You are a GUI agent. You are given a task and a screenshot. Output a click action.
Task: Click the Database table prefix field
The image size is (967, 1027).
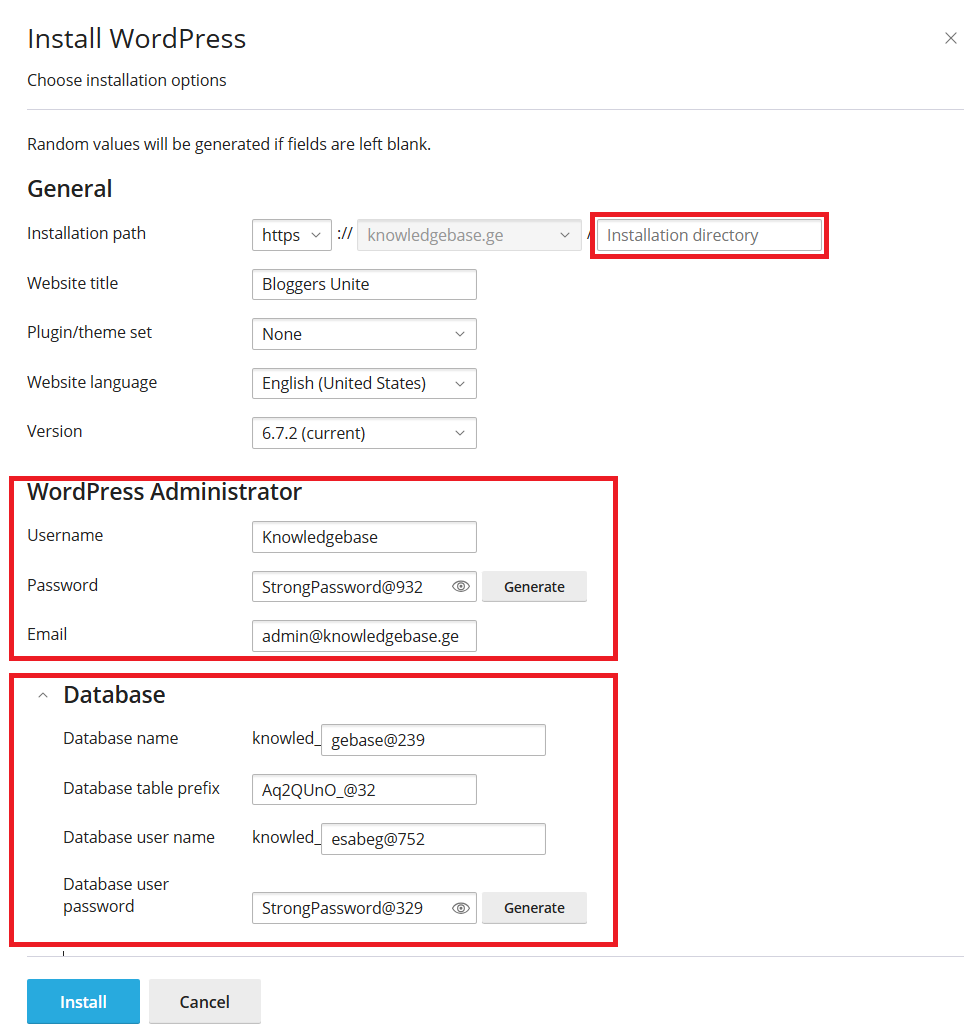(364, 790)
